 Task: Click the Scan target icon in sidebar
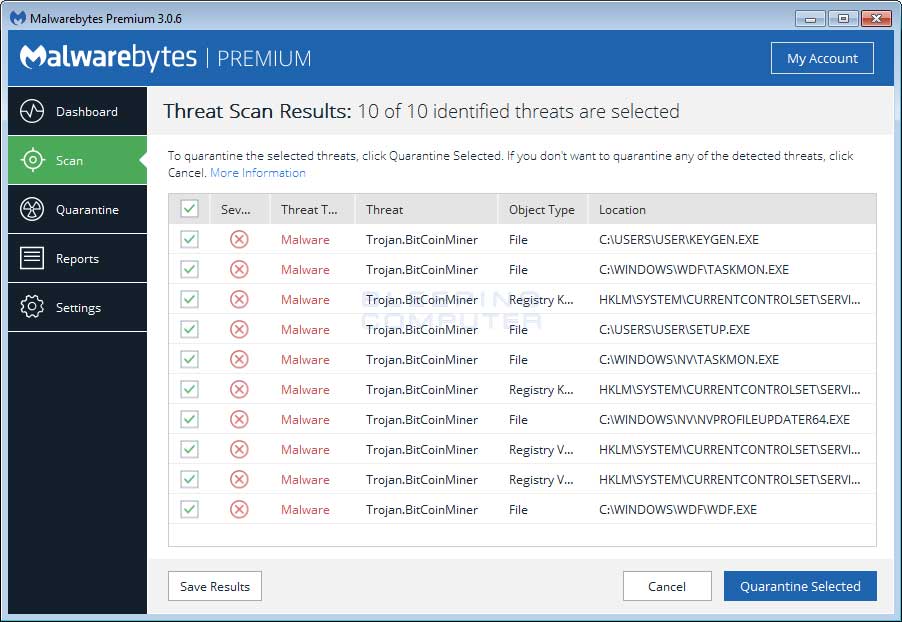(x=32, y=160)
